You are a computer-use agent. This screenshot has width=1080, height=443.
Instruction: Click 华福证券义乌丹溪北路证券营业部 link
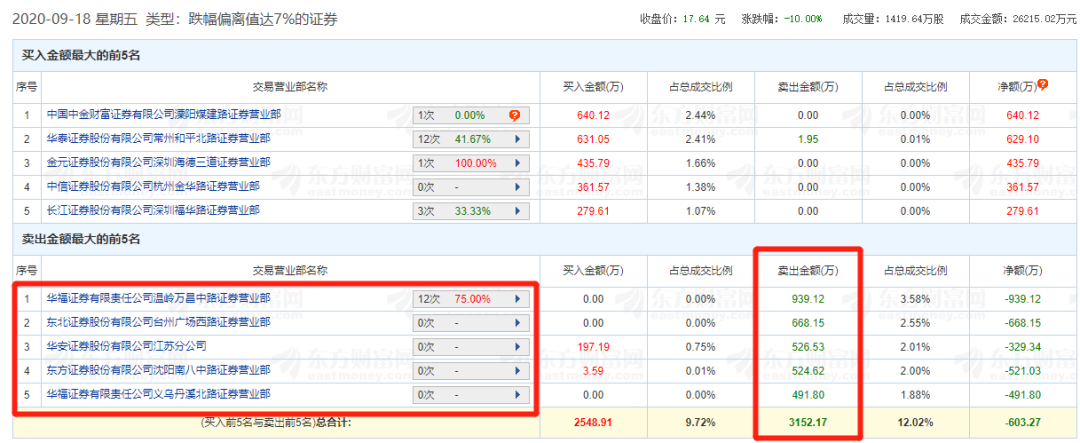click(x=158, y=394)
